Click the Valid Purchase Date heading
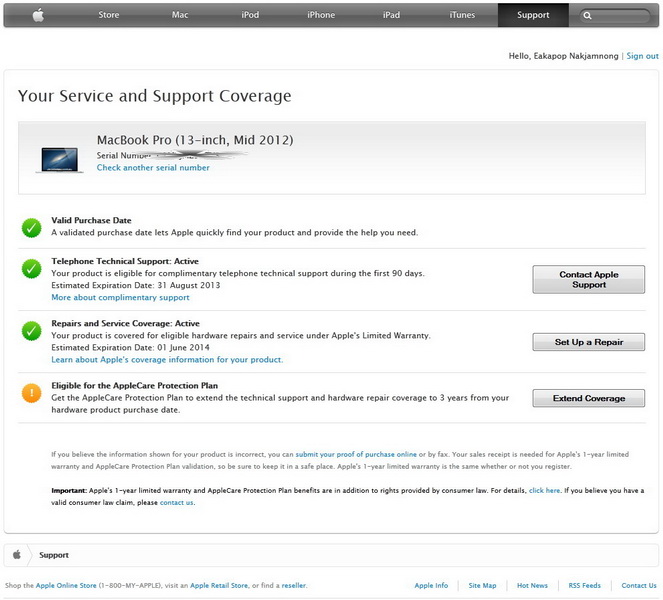This screenshot has width=663, height=600. point(91,220)
